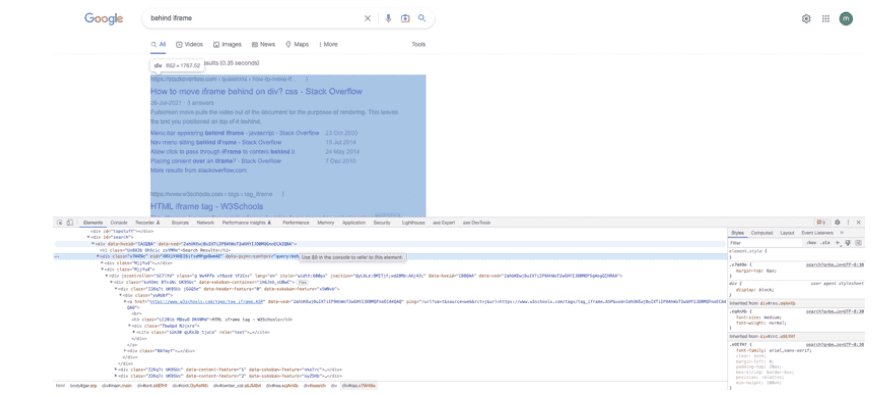This screenshot has width=895, height=397.
Task: Toggle the :hov element state panel
Action: [x=811, y=243]
